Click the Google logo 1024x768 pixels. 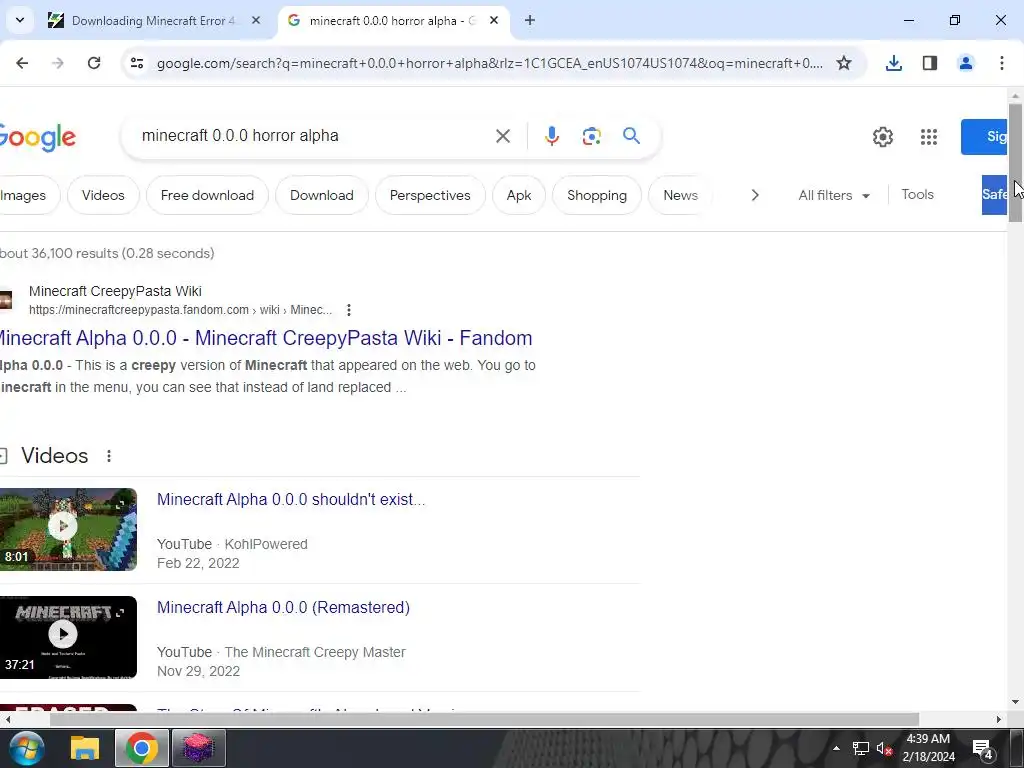click(37, 136)
